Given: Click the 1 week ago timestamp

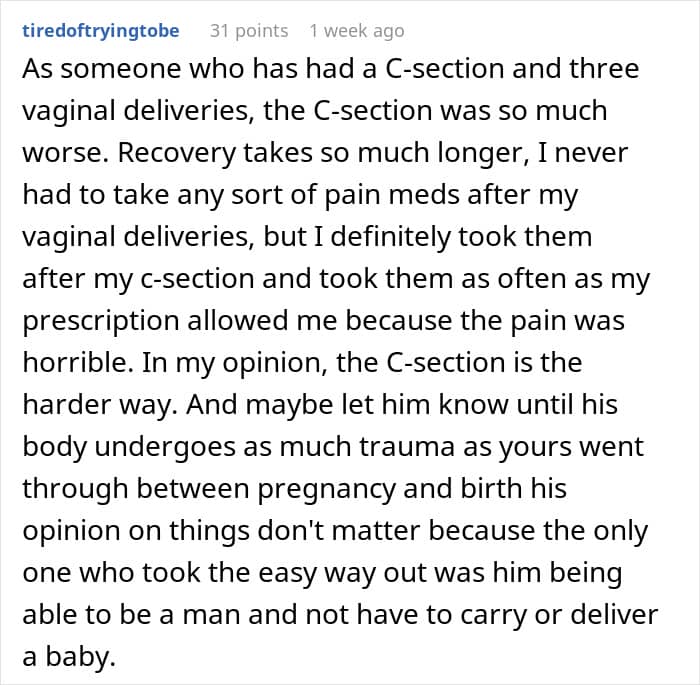Looking at the screenshot, I should (357, 31).
